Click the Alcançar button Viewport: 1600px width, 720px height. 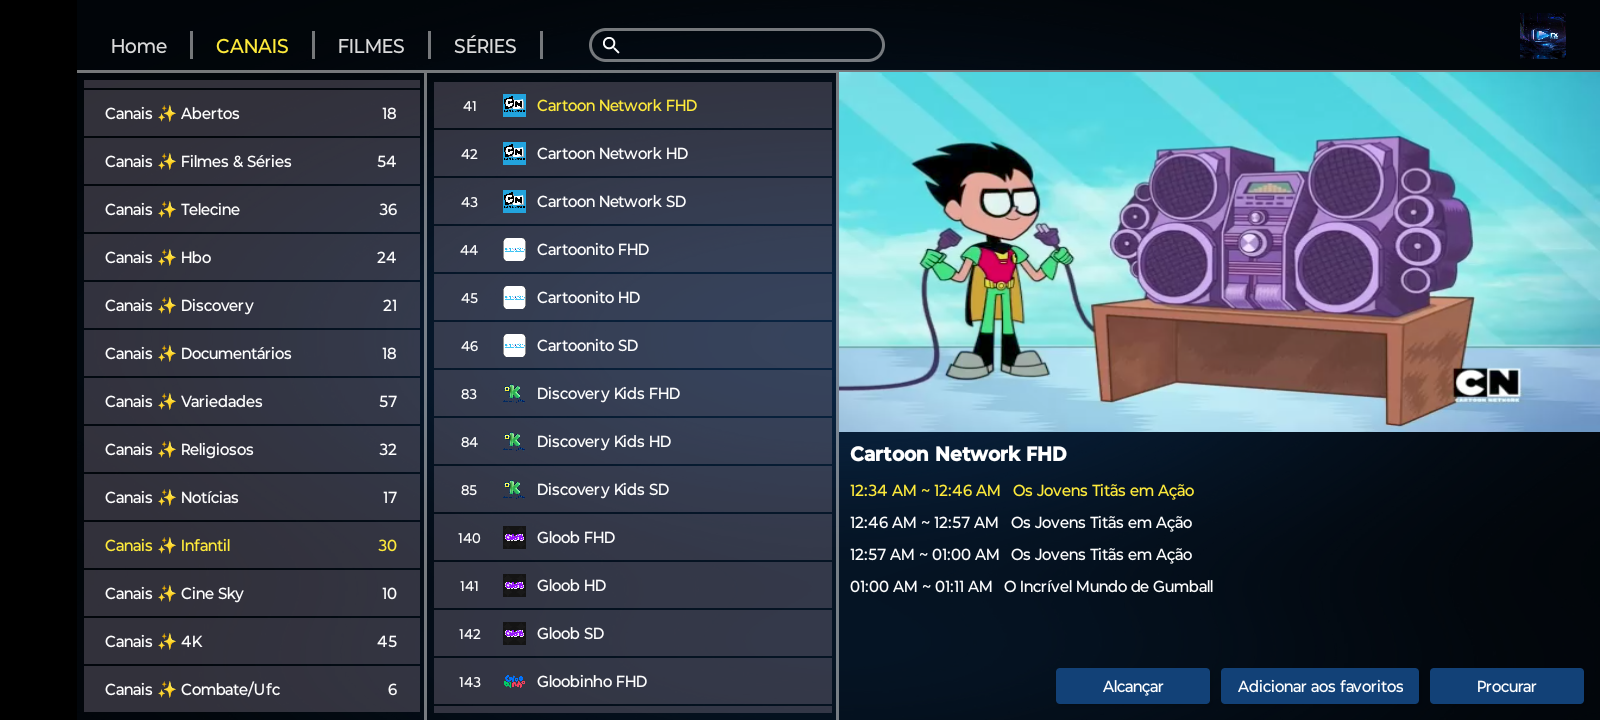[1132, 686]
